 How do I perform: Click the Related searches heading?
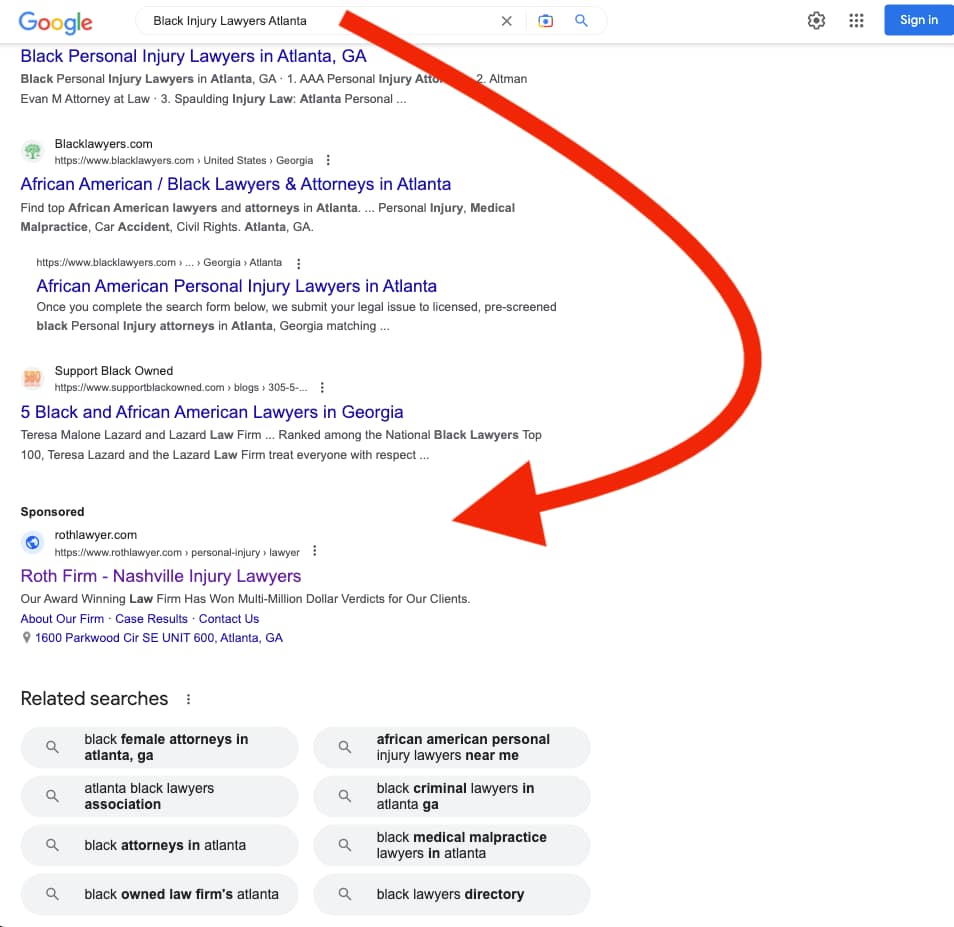tap(94, 698)
